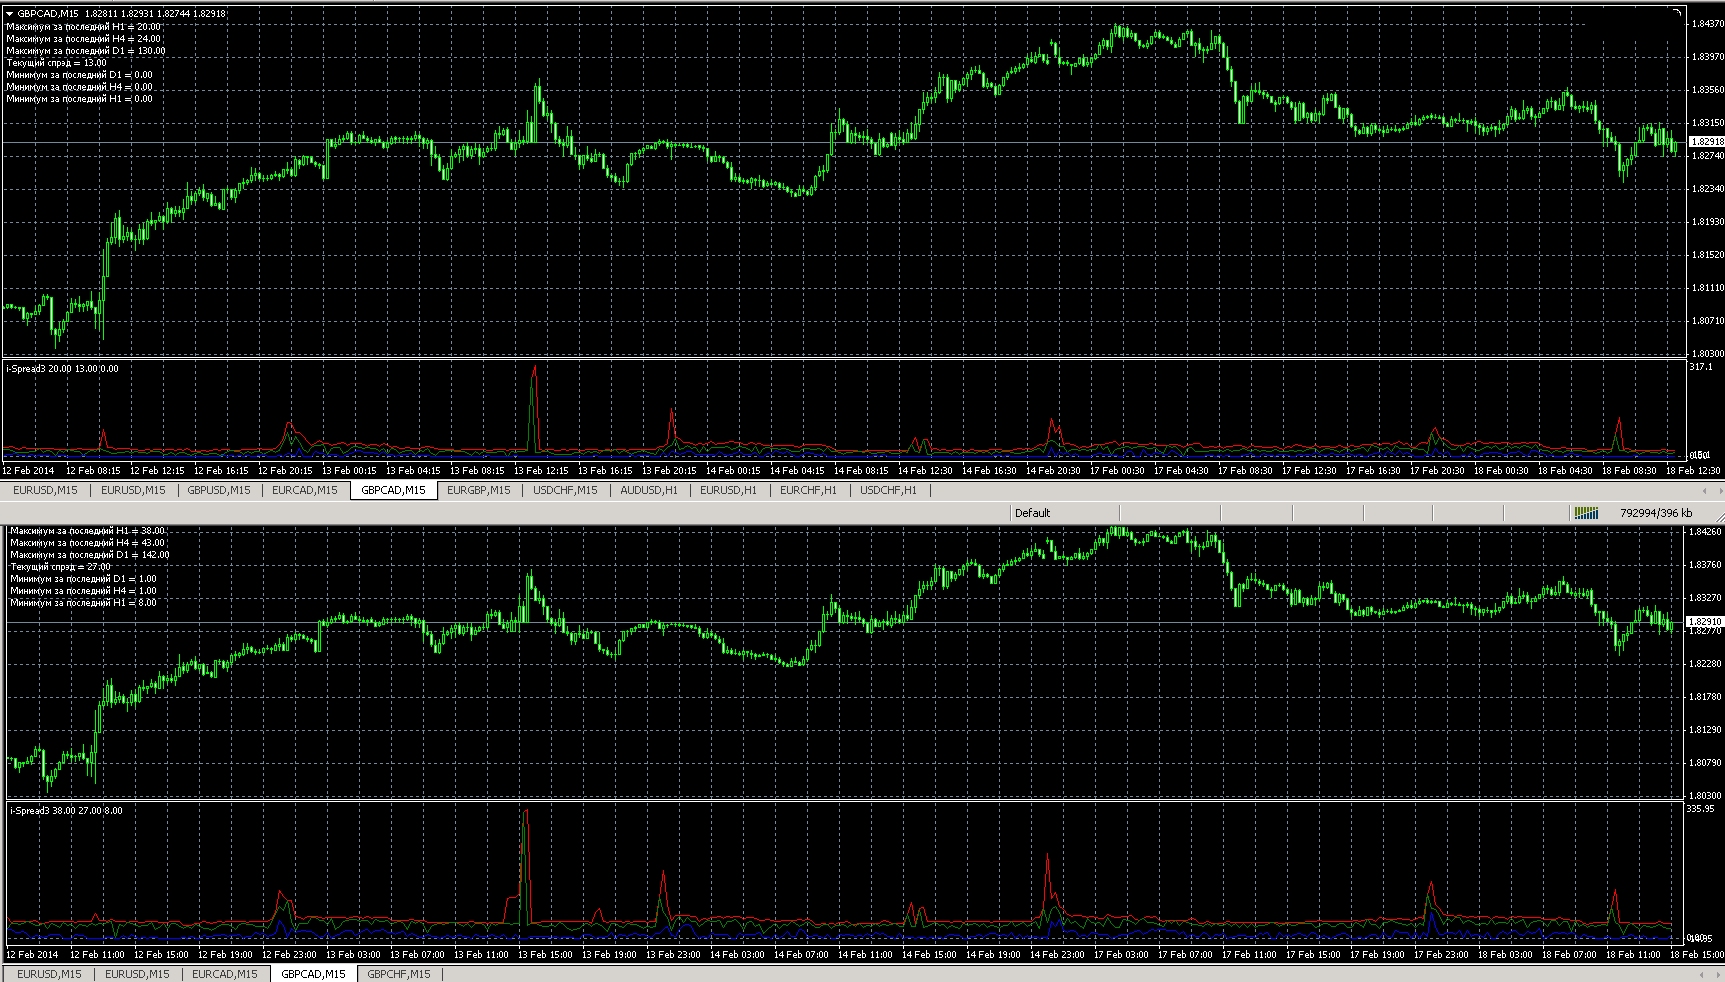1725x982 pixels.
Task: Click the 1.80300 price axis value in upper chart
Action: 1706,354
